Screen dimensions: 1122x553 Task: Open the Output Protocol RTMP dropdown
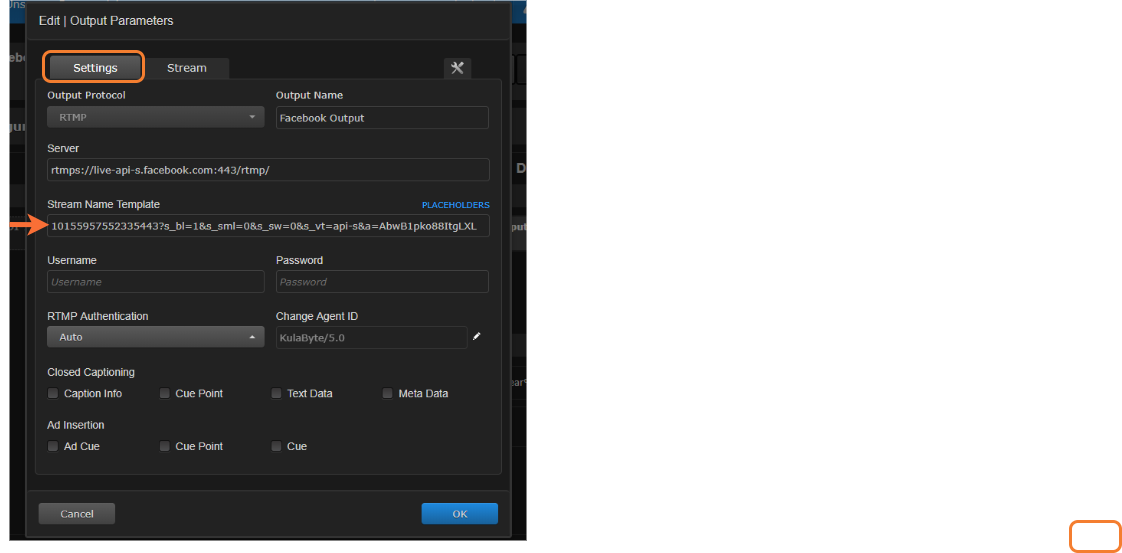(x=155, y=118)
